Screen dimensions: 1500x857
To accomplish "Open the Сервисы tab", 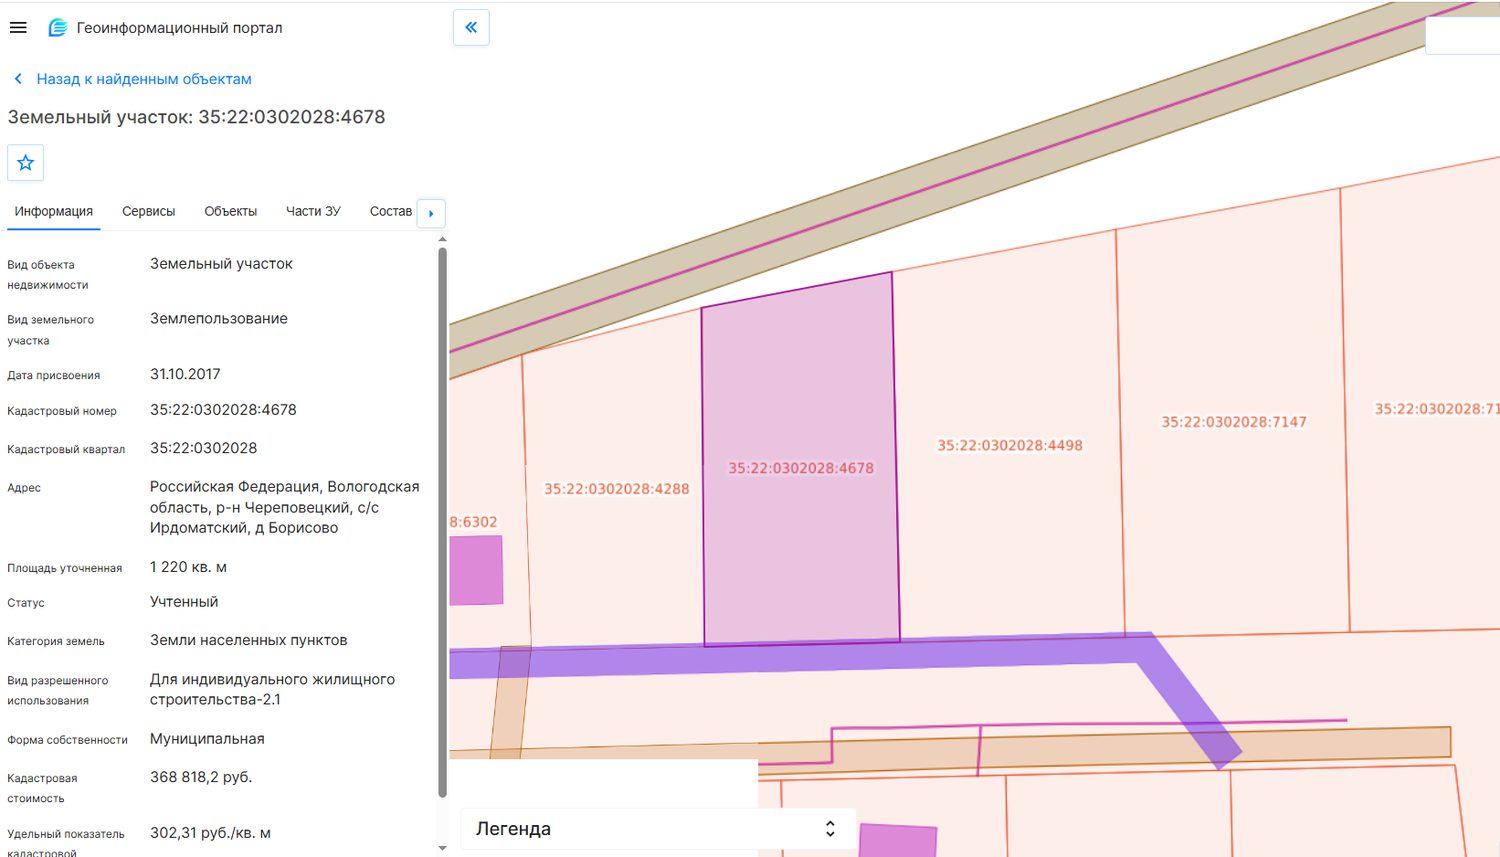I will click(148, 211).
